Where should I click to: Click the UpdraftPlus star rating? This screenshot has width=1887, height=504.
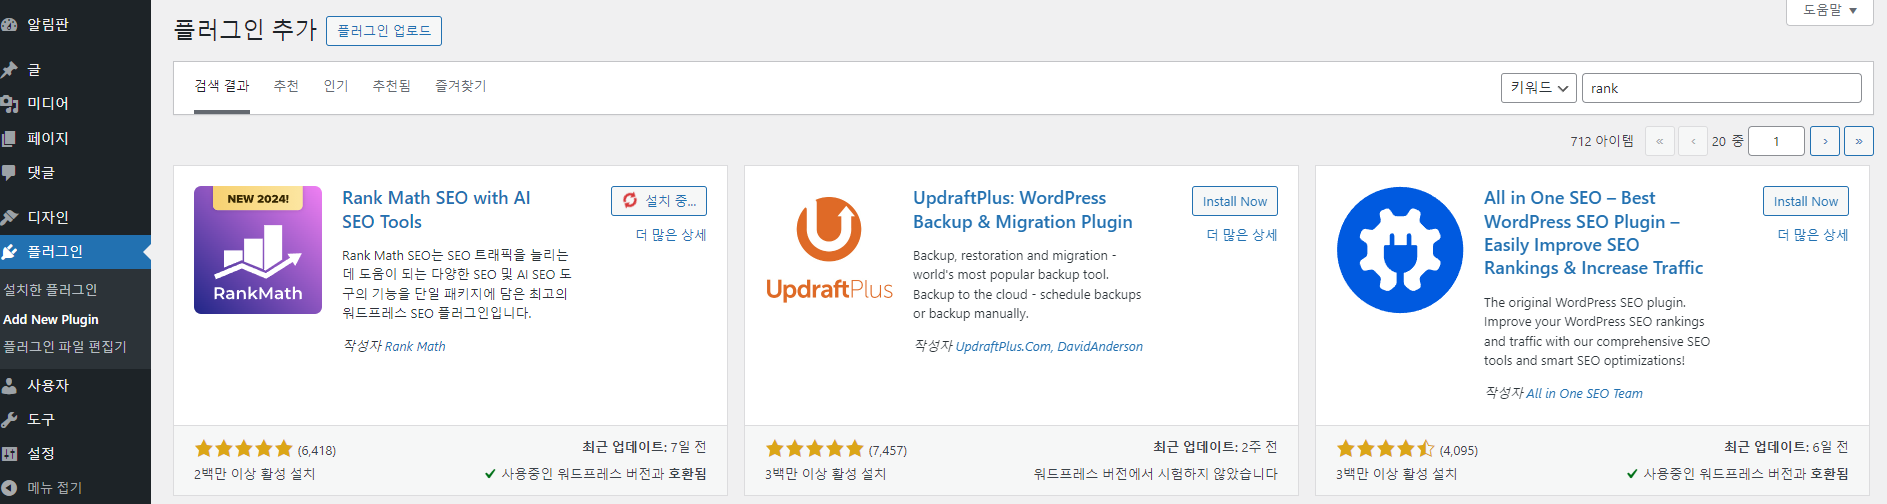click(x=814, y=449)
